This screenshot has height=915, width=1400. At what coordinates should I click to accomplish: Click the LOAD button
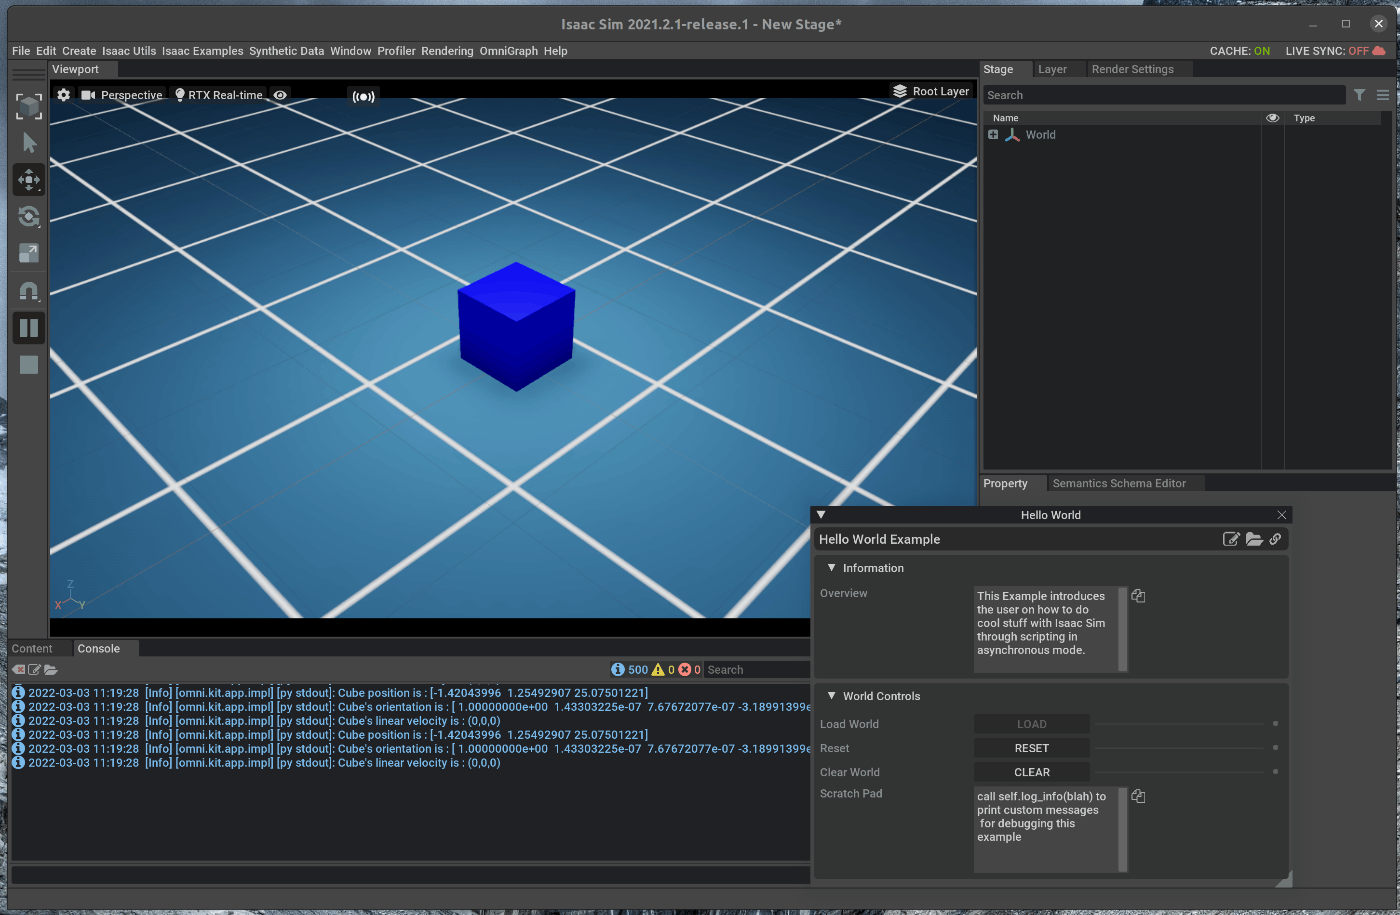pos(1032,724)
